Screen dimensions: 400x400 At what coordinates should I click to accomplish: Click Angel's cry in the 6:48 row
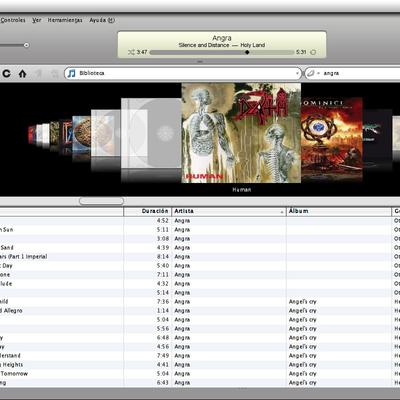pyautogui.click(x=302, y=338)
